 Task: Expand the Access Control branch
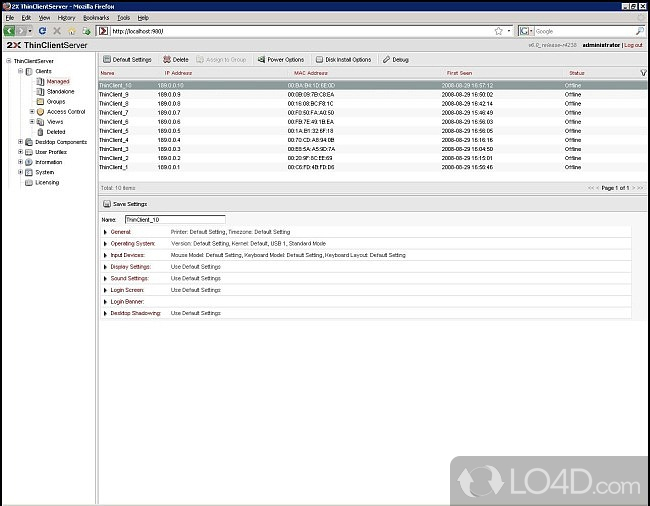pos(32,111)
